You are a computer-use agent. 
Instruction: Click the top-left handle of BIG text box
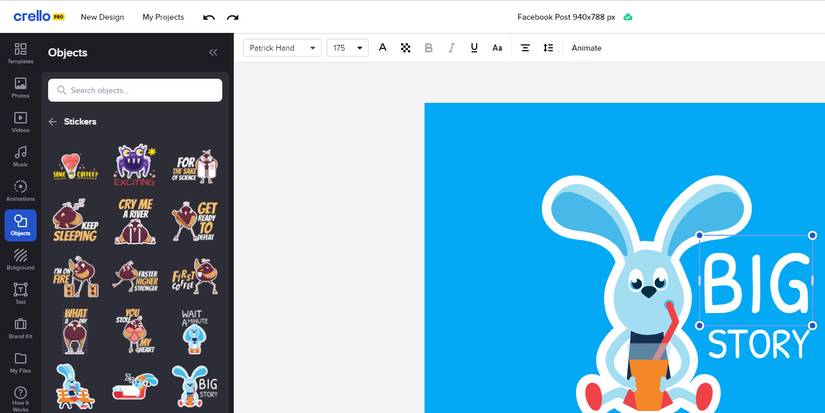(x=699, y=235)
